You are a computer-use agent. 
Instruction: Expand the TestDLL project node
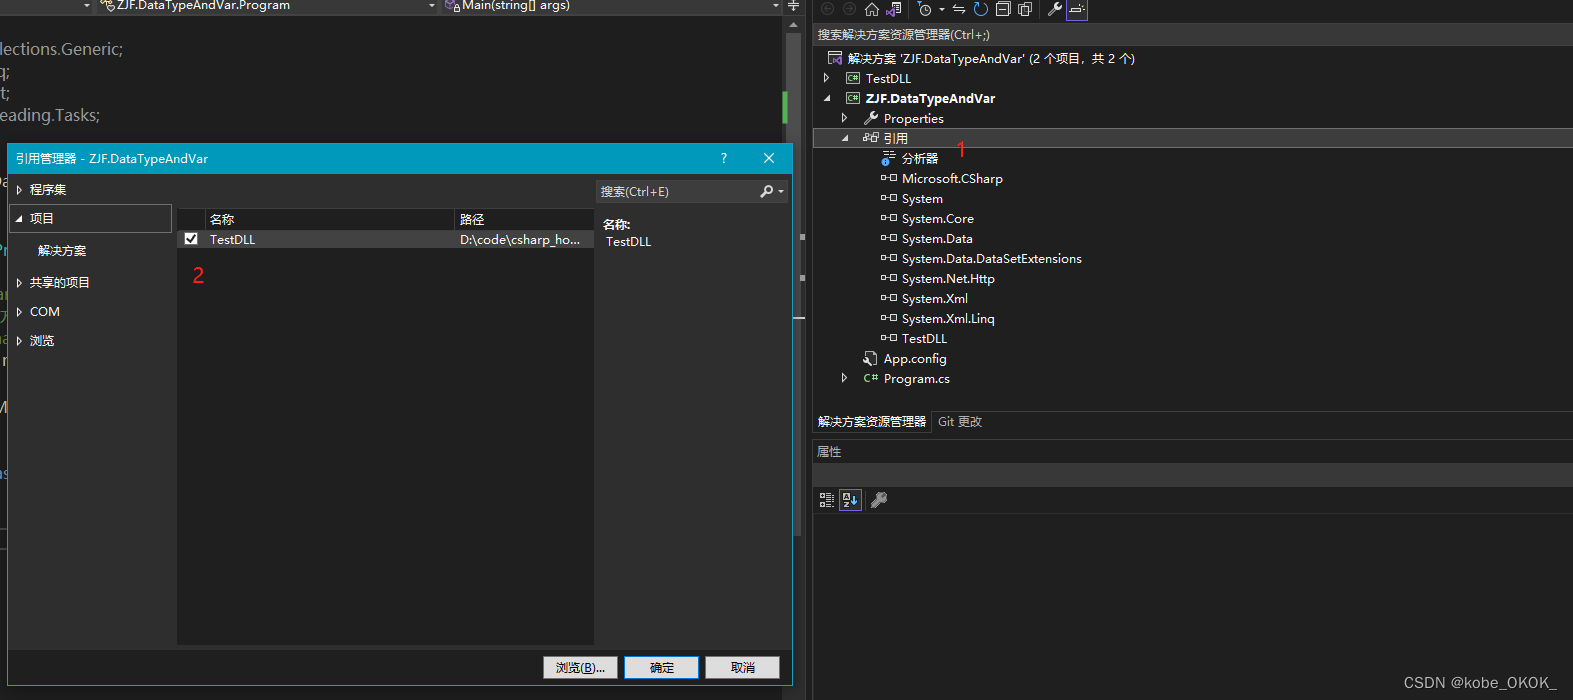click(x=826, y=78)
